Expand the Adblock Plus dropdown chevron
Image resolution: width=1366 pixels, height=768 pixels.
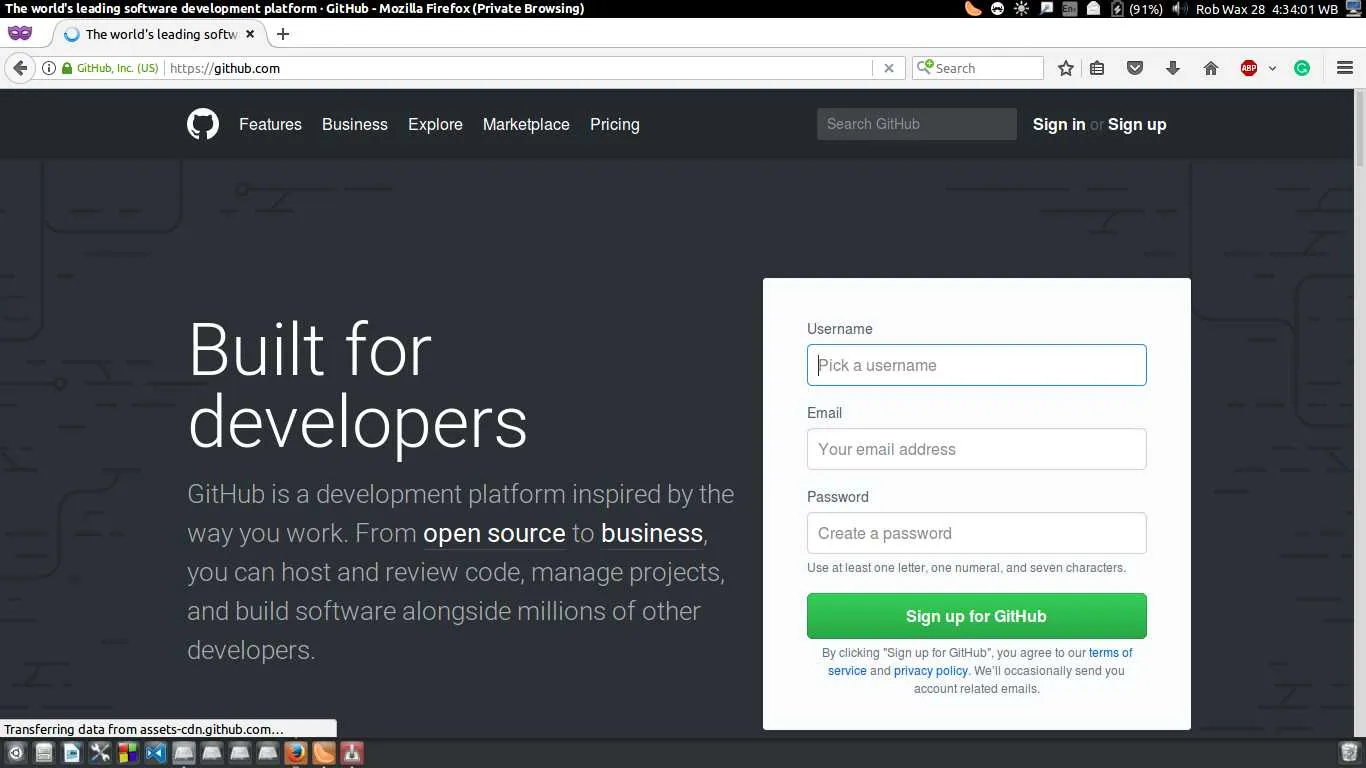(x=1273, y=68)
